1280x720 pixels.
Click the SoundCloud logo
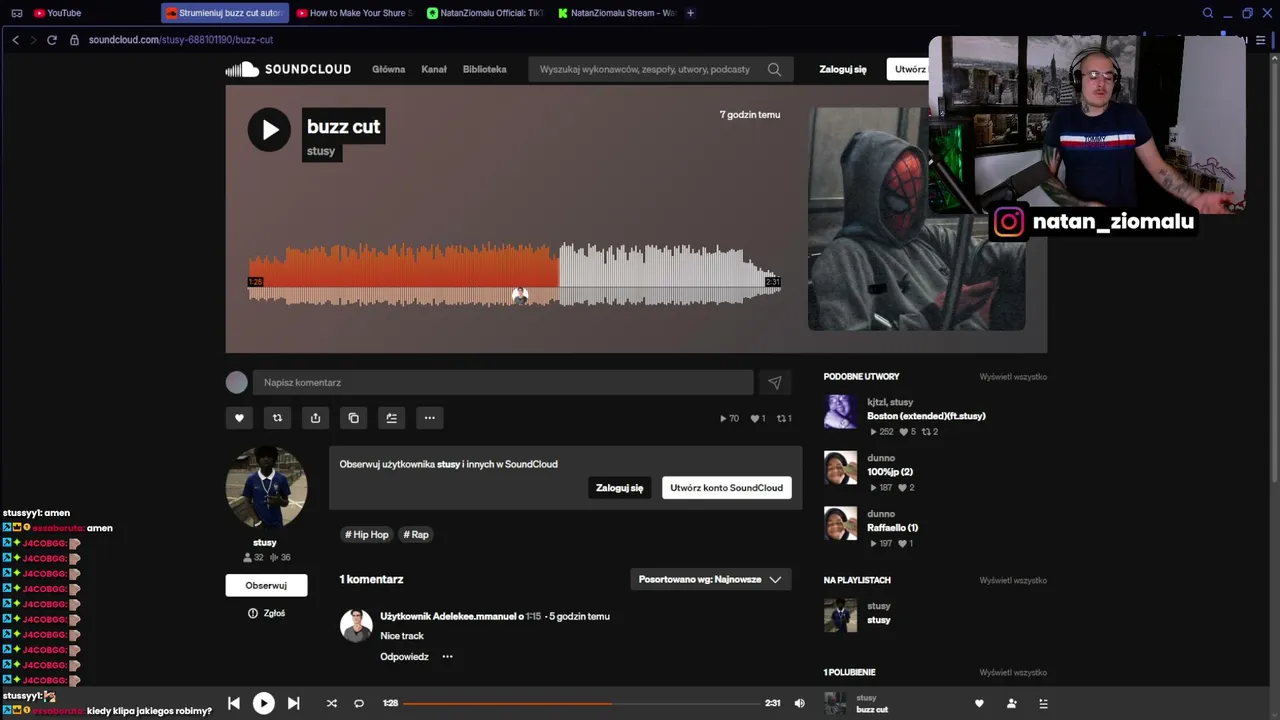point(288,69)
